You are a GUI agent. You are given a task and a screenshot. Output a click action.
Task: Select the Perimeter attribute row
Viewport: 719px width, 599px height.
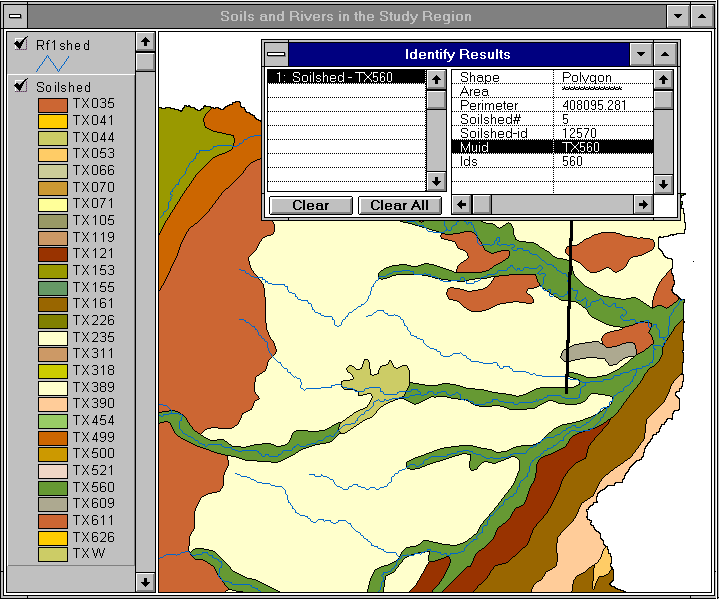552,105
